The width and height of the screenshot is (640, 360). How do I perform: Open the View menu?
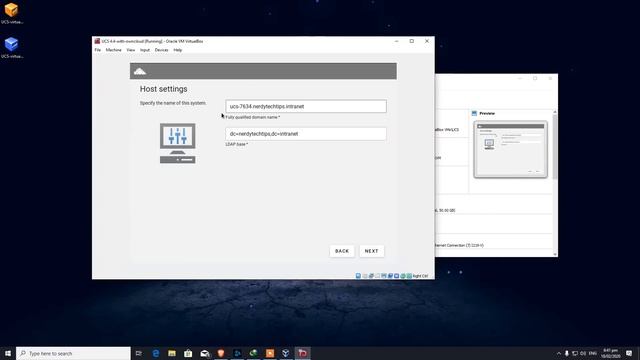click(x=131, y=50)
